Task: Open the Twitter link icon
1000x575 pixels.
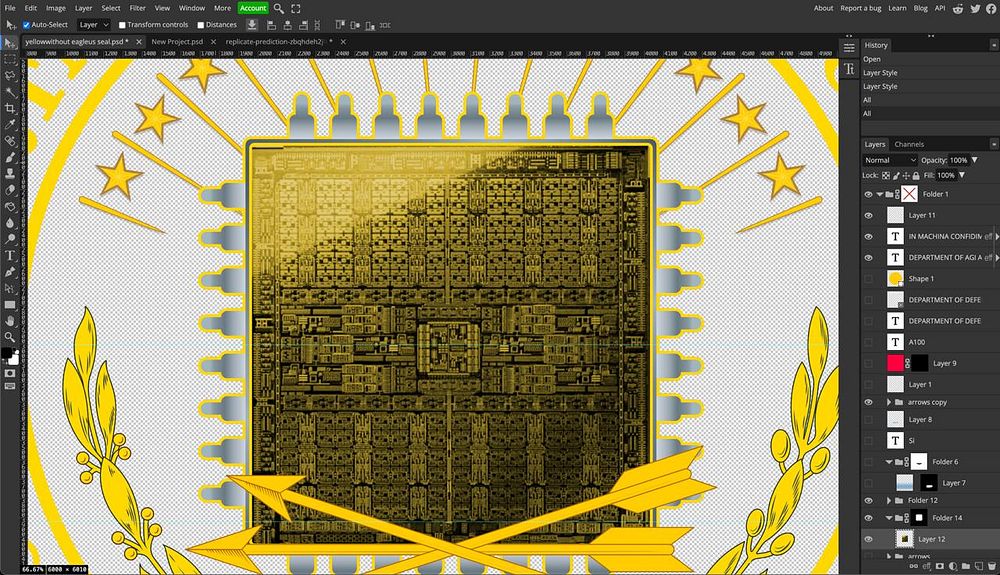Action: click(975, 8)
